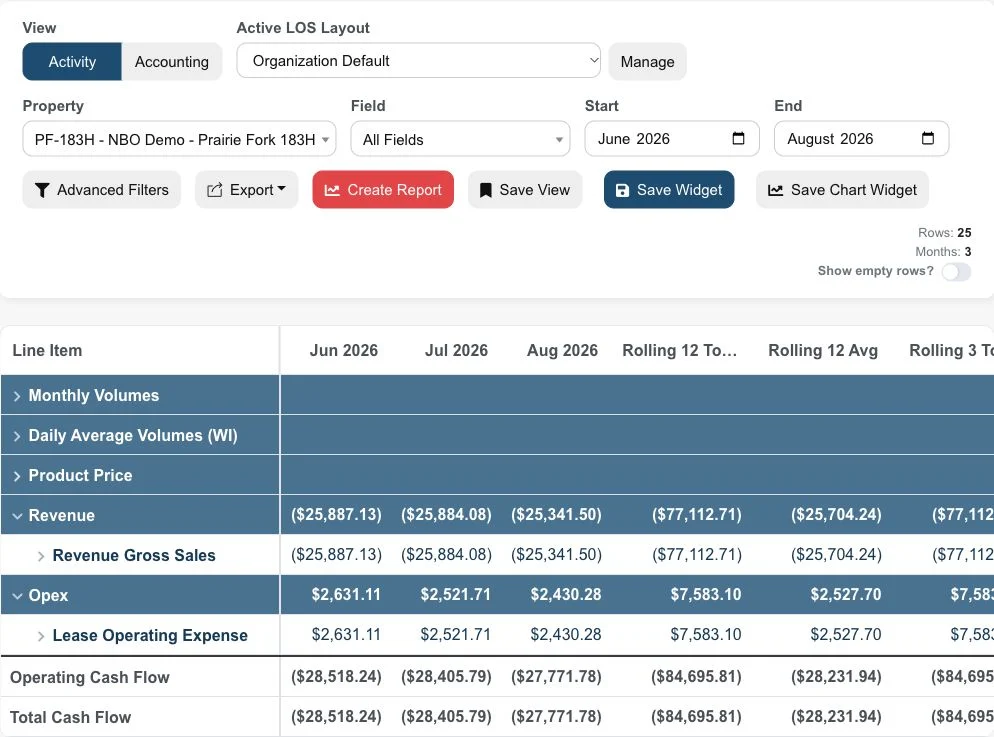Expand the Revenue Gross Sales row
This screenshot has width=994, height=737.
[x=41, y=556]
